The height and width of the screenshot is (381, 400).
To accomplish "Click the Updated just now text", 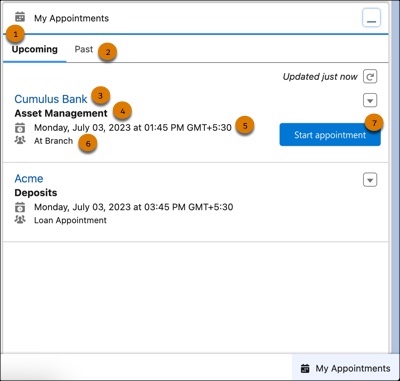I will 320,77.
